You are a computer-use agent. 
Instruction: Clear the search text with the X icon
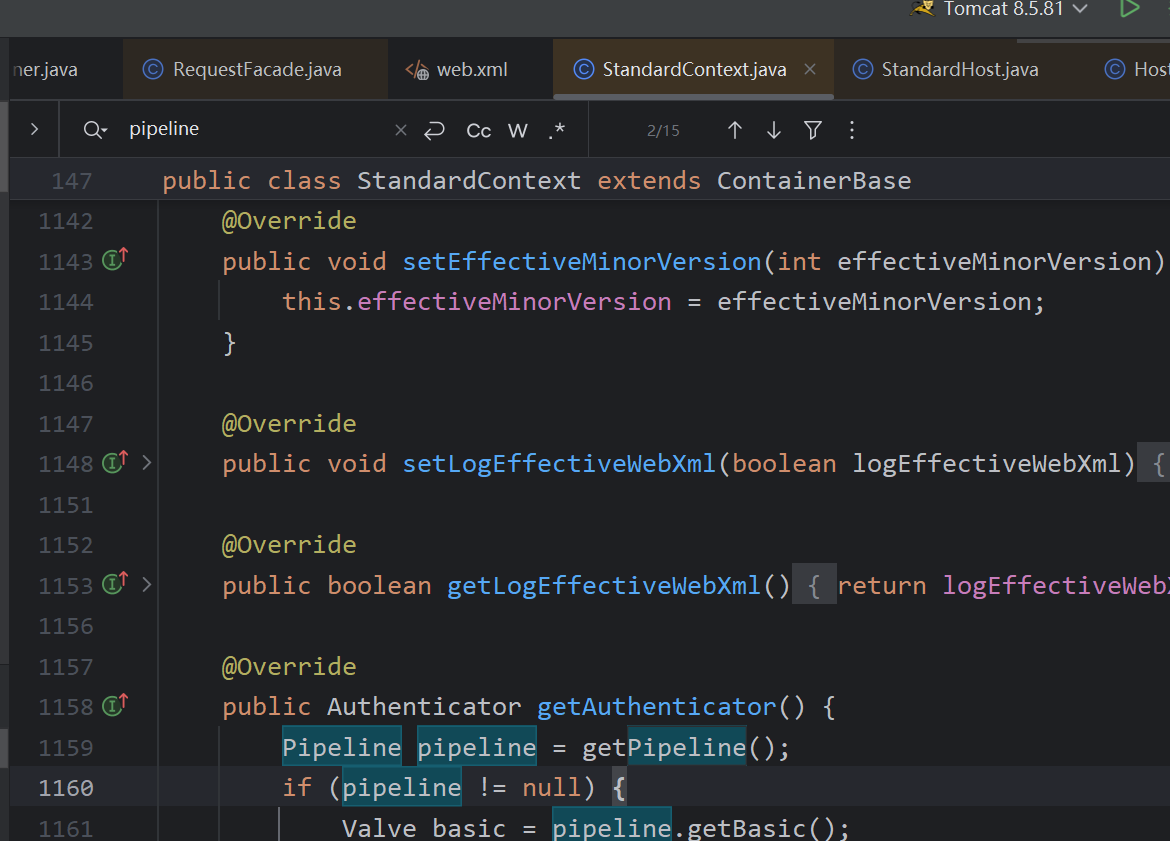coord(400,130)
